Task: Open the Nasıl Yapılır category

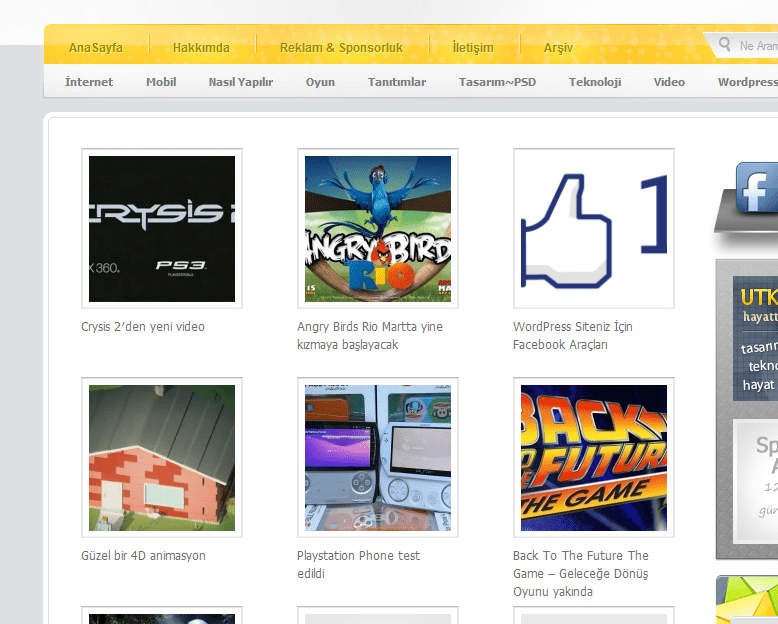Action: [241, 82]
